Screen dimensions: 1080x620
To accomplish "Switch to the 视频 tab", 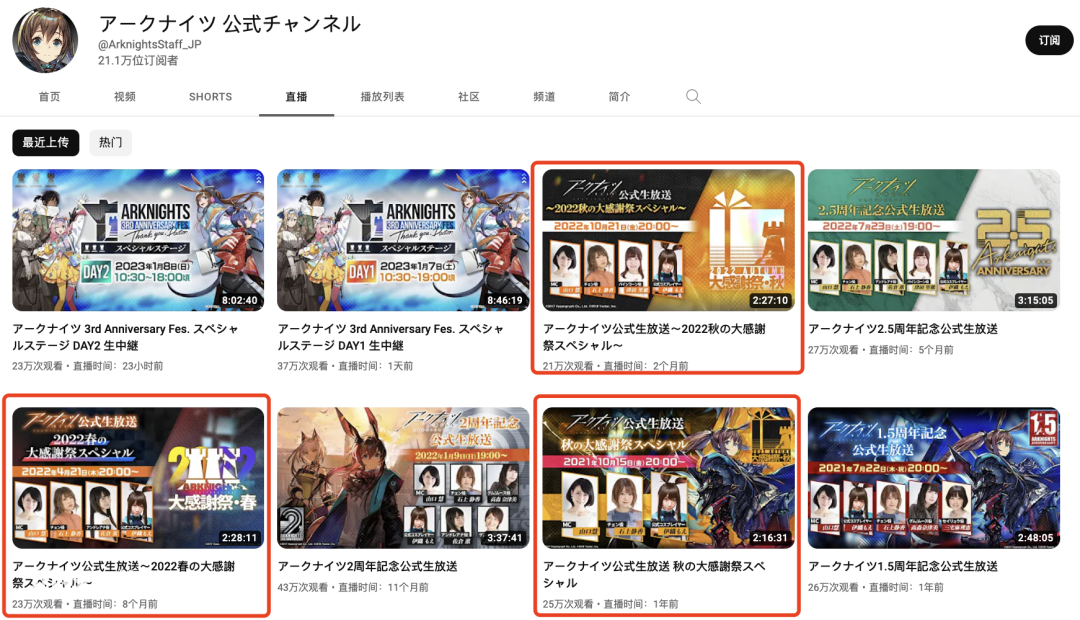I will click(x=125, y=97).
